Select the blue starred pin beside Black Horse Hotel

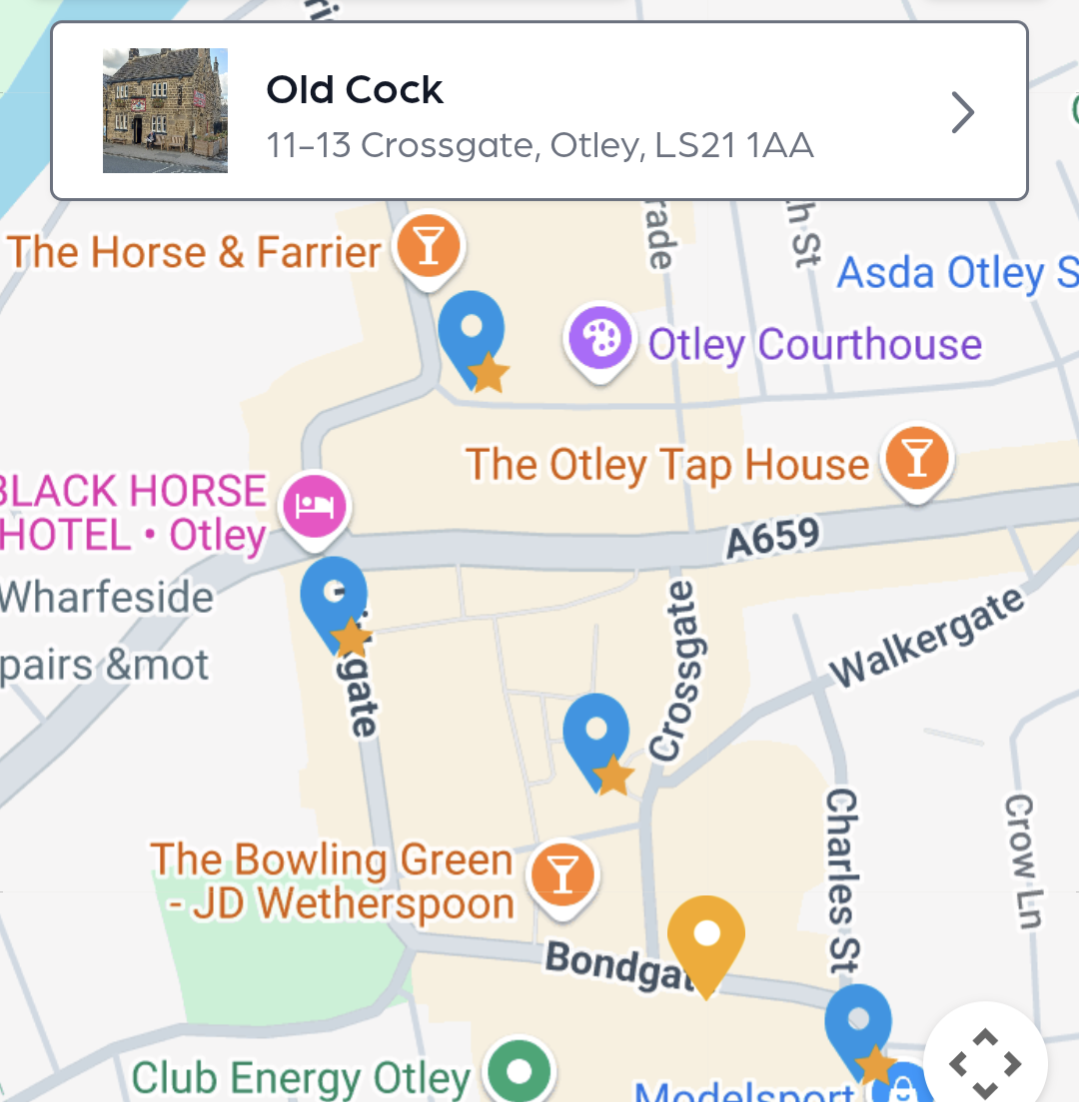[334, 597]
